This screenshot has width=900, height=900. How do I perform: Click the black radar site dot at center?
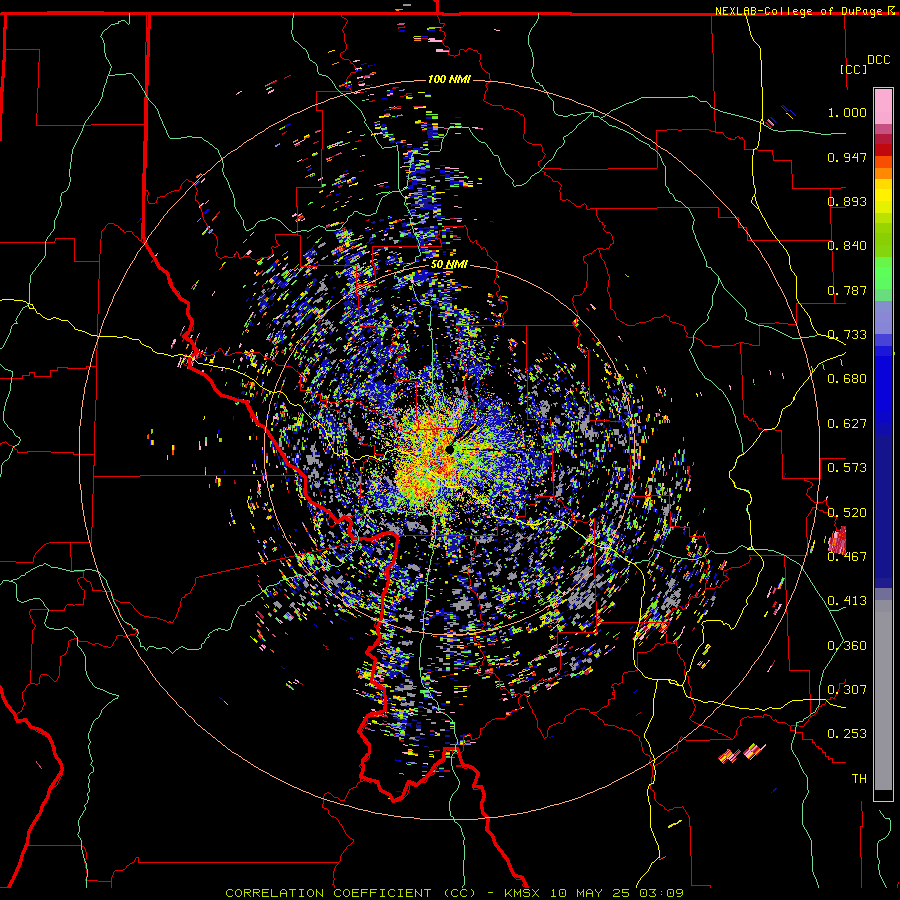[449, 450]
